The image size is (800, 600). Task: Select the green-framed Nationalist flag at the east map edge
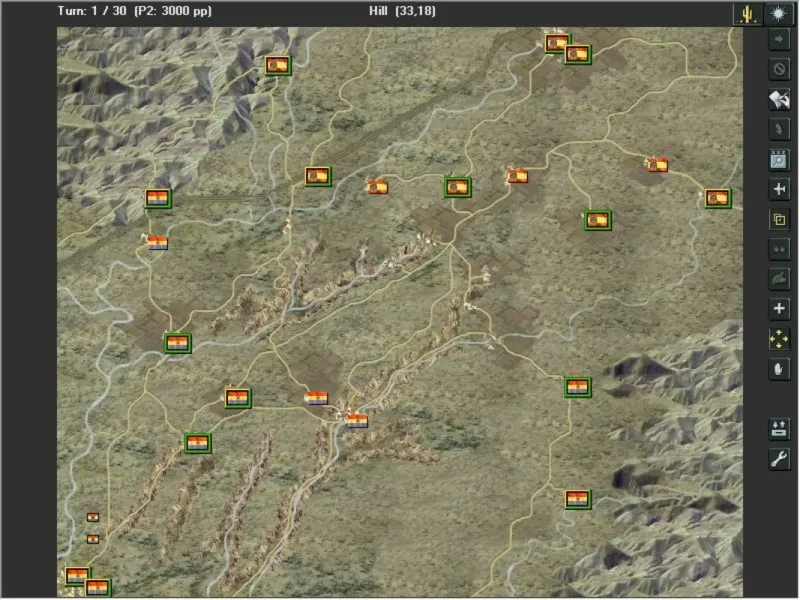click(718, 198)
